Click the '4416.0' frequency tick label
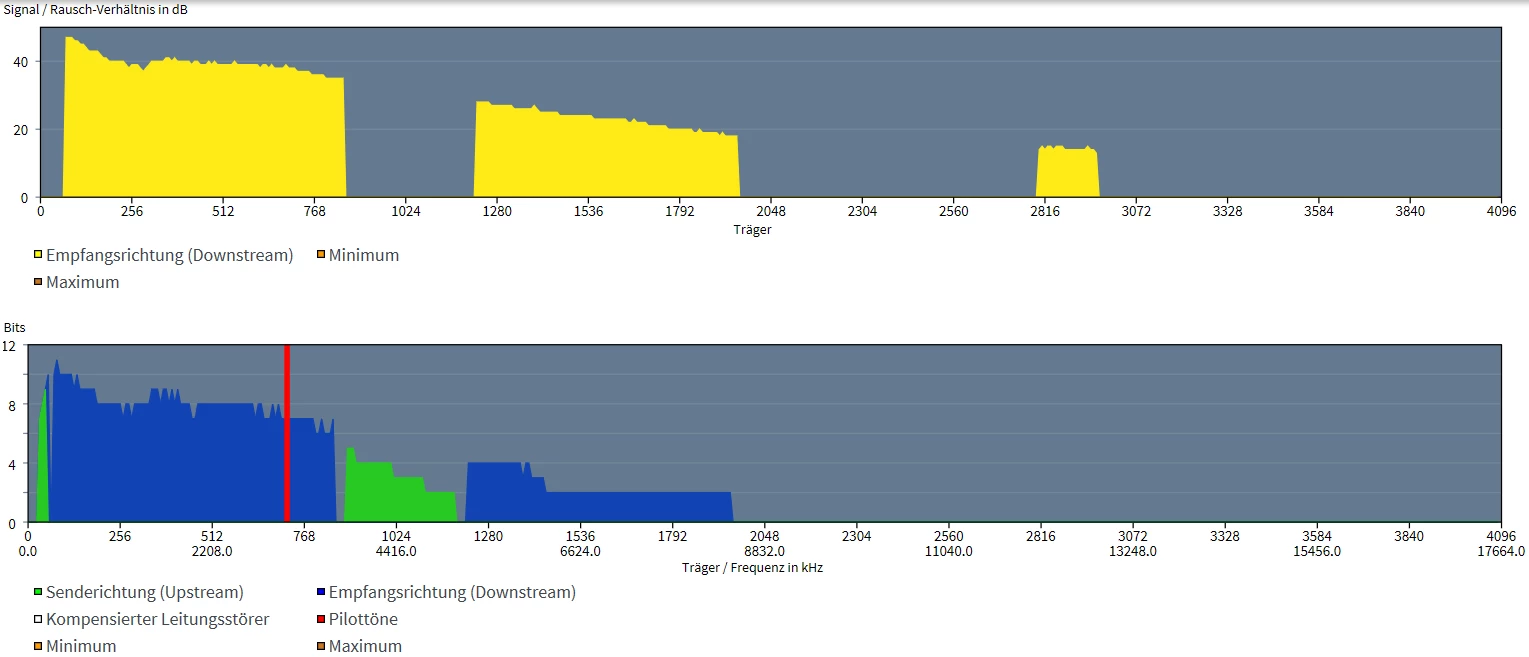 click(396, 551)
